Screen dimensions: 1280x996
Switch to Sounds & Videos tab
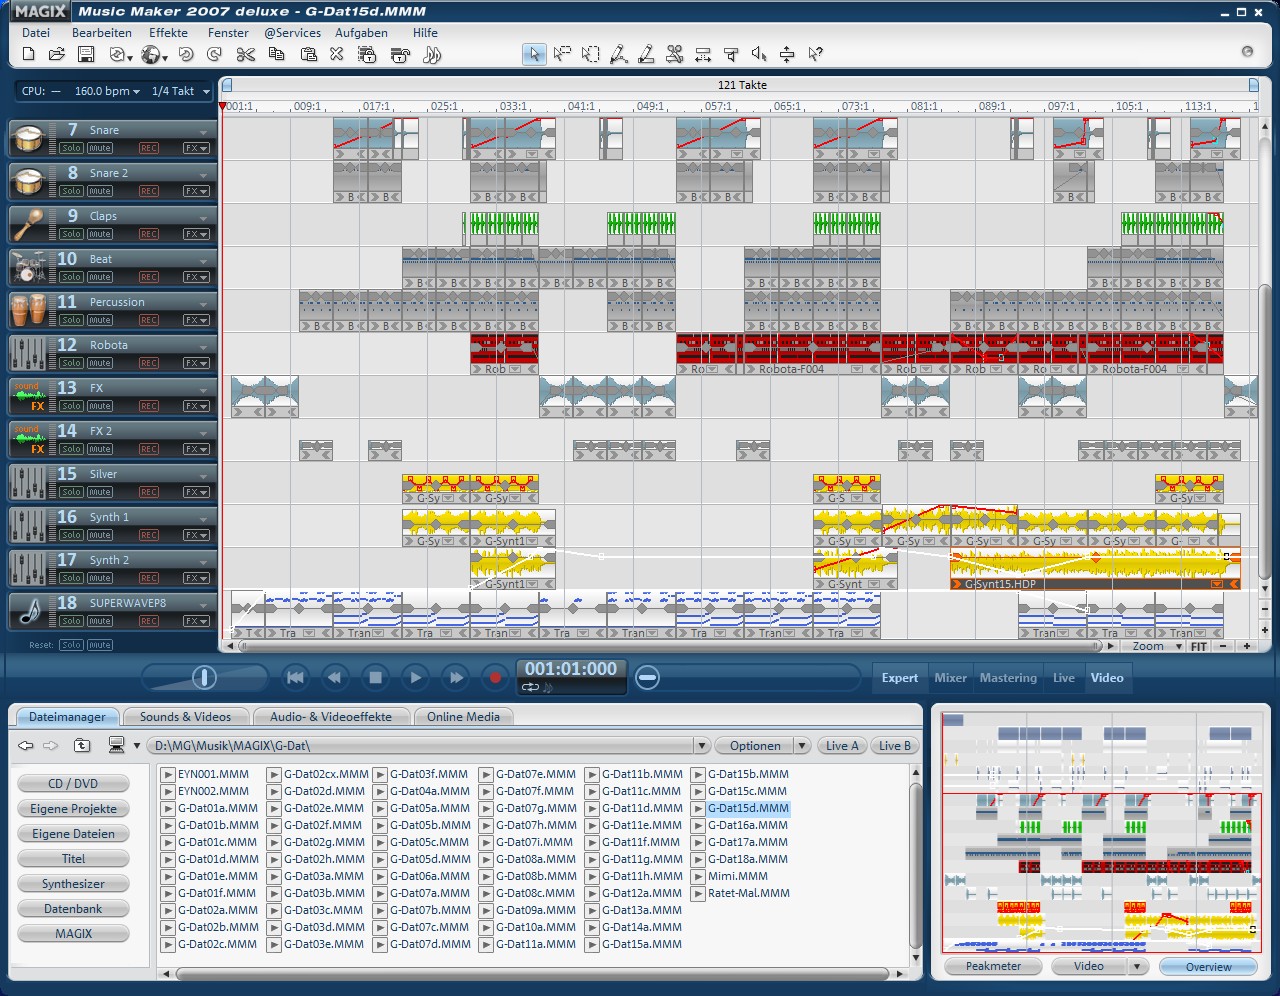(x=185, y=717)
